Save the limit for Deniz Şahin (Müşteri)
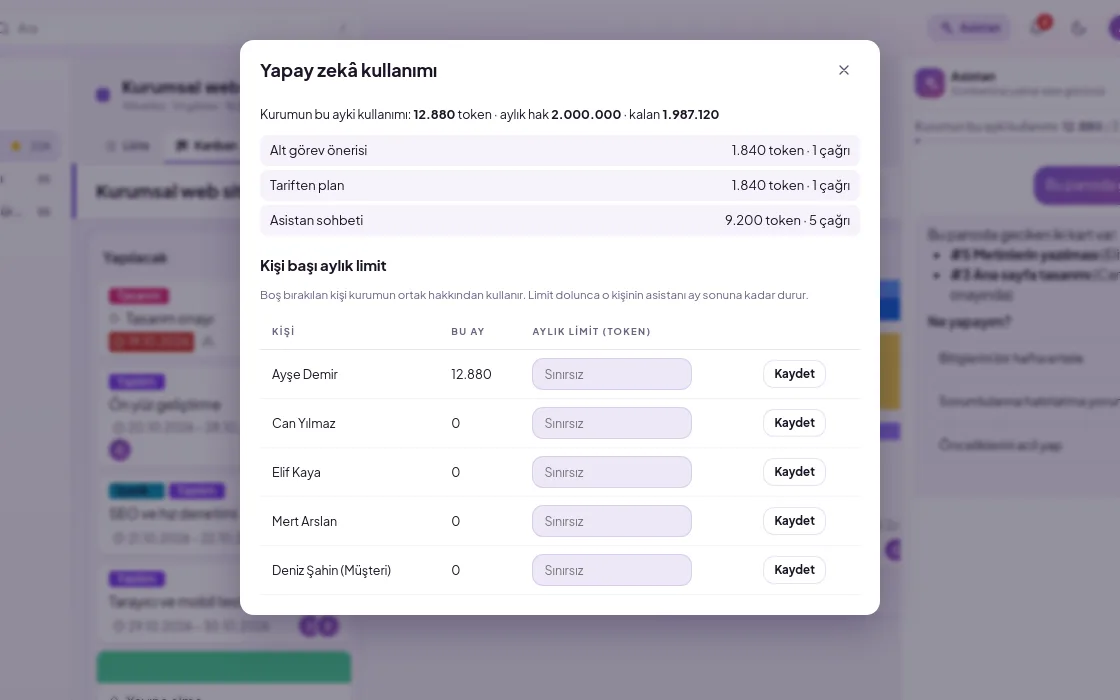This screenshot has height=700, width=1120. point(794,570)
